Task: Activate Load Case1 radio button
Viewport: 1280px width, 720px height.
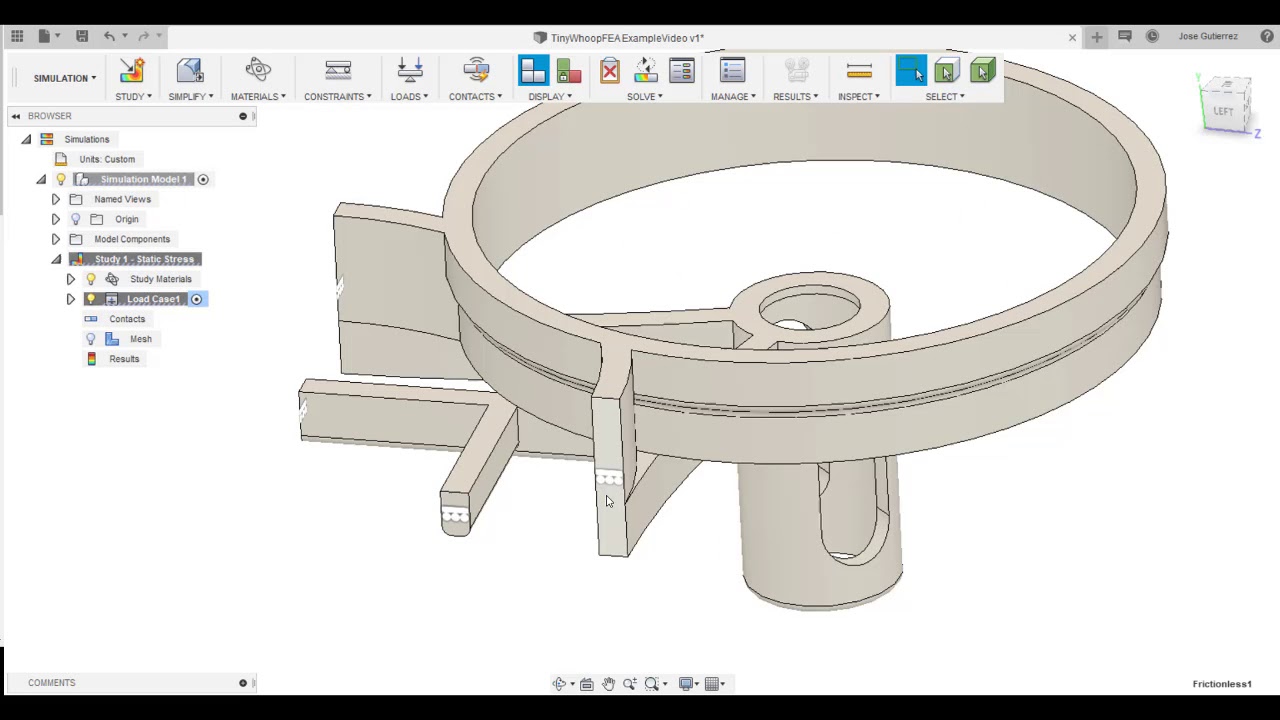Action: click(x=197, y=299)
